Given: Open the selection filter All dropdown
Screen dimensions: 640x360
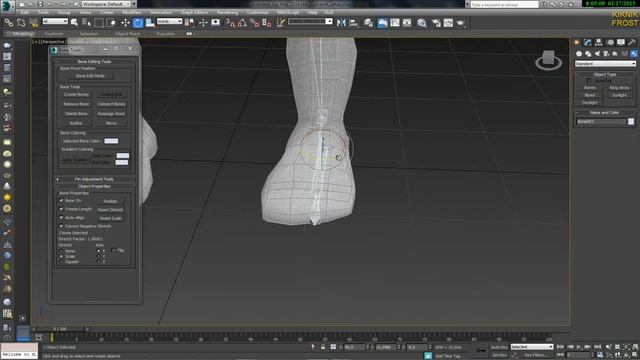Looking at the screenshot, I should (x=55, y=21).
